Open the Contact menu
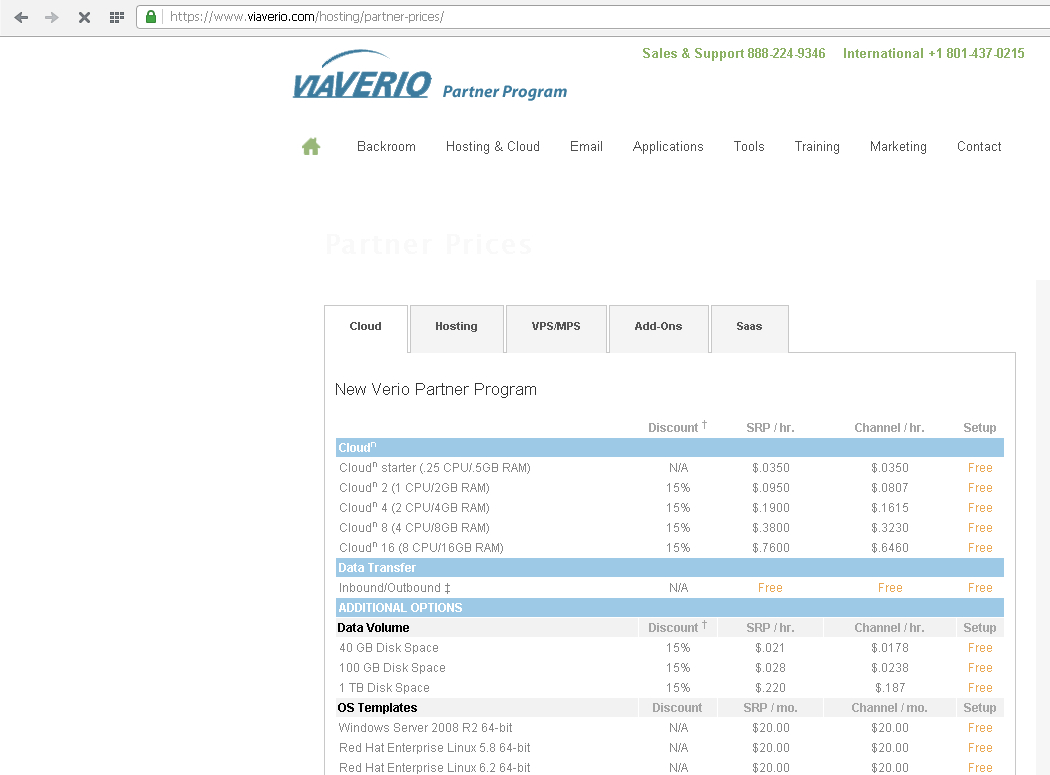 (x=979, y=146)
